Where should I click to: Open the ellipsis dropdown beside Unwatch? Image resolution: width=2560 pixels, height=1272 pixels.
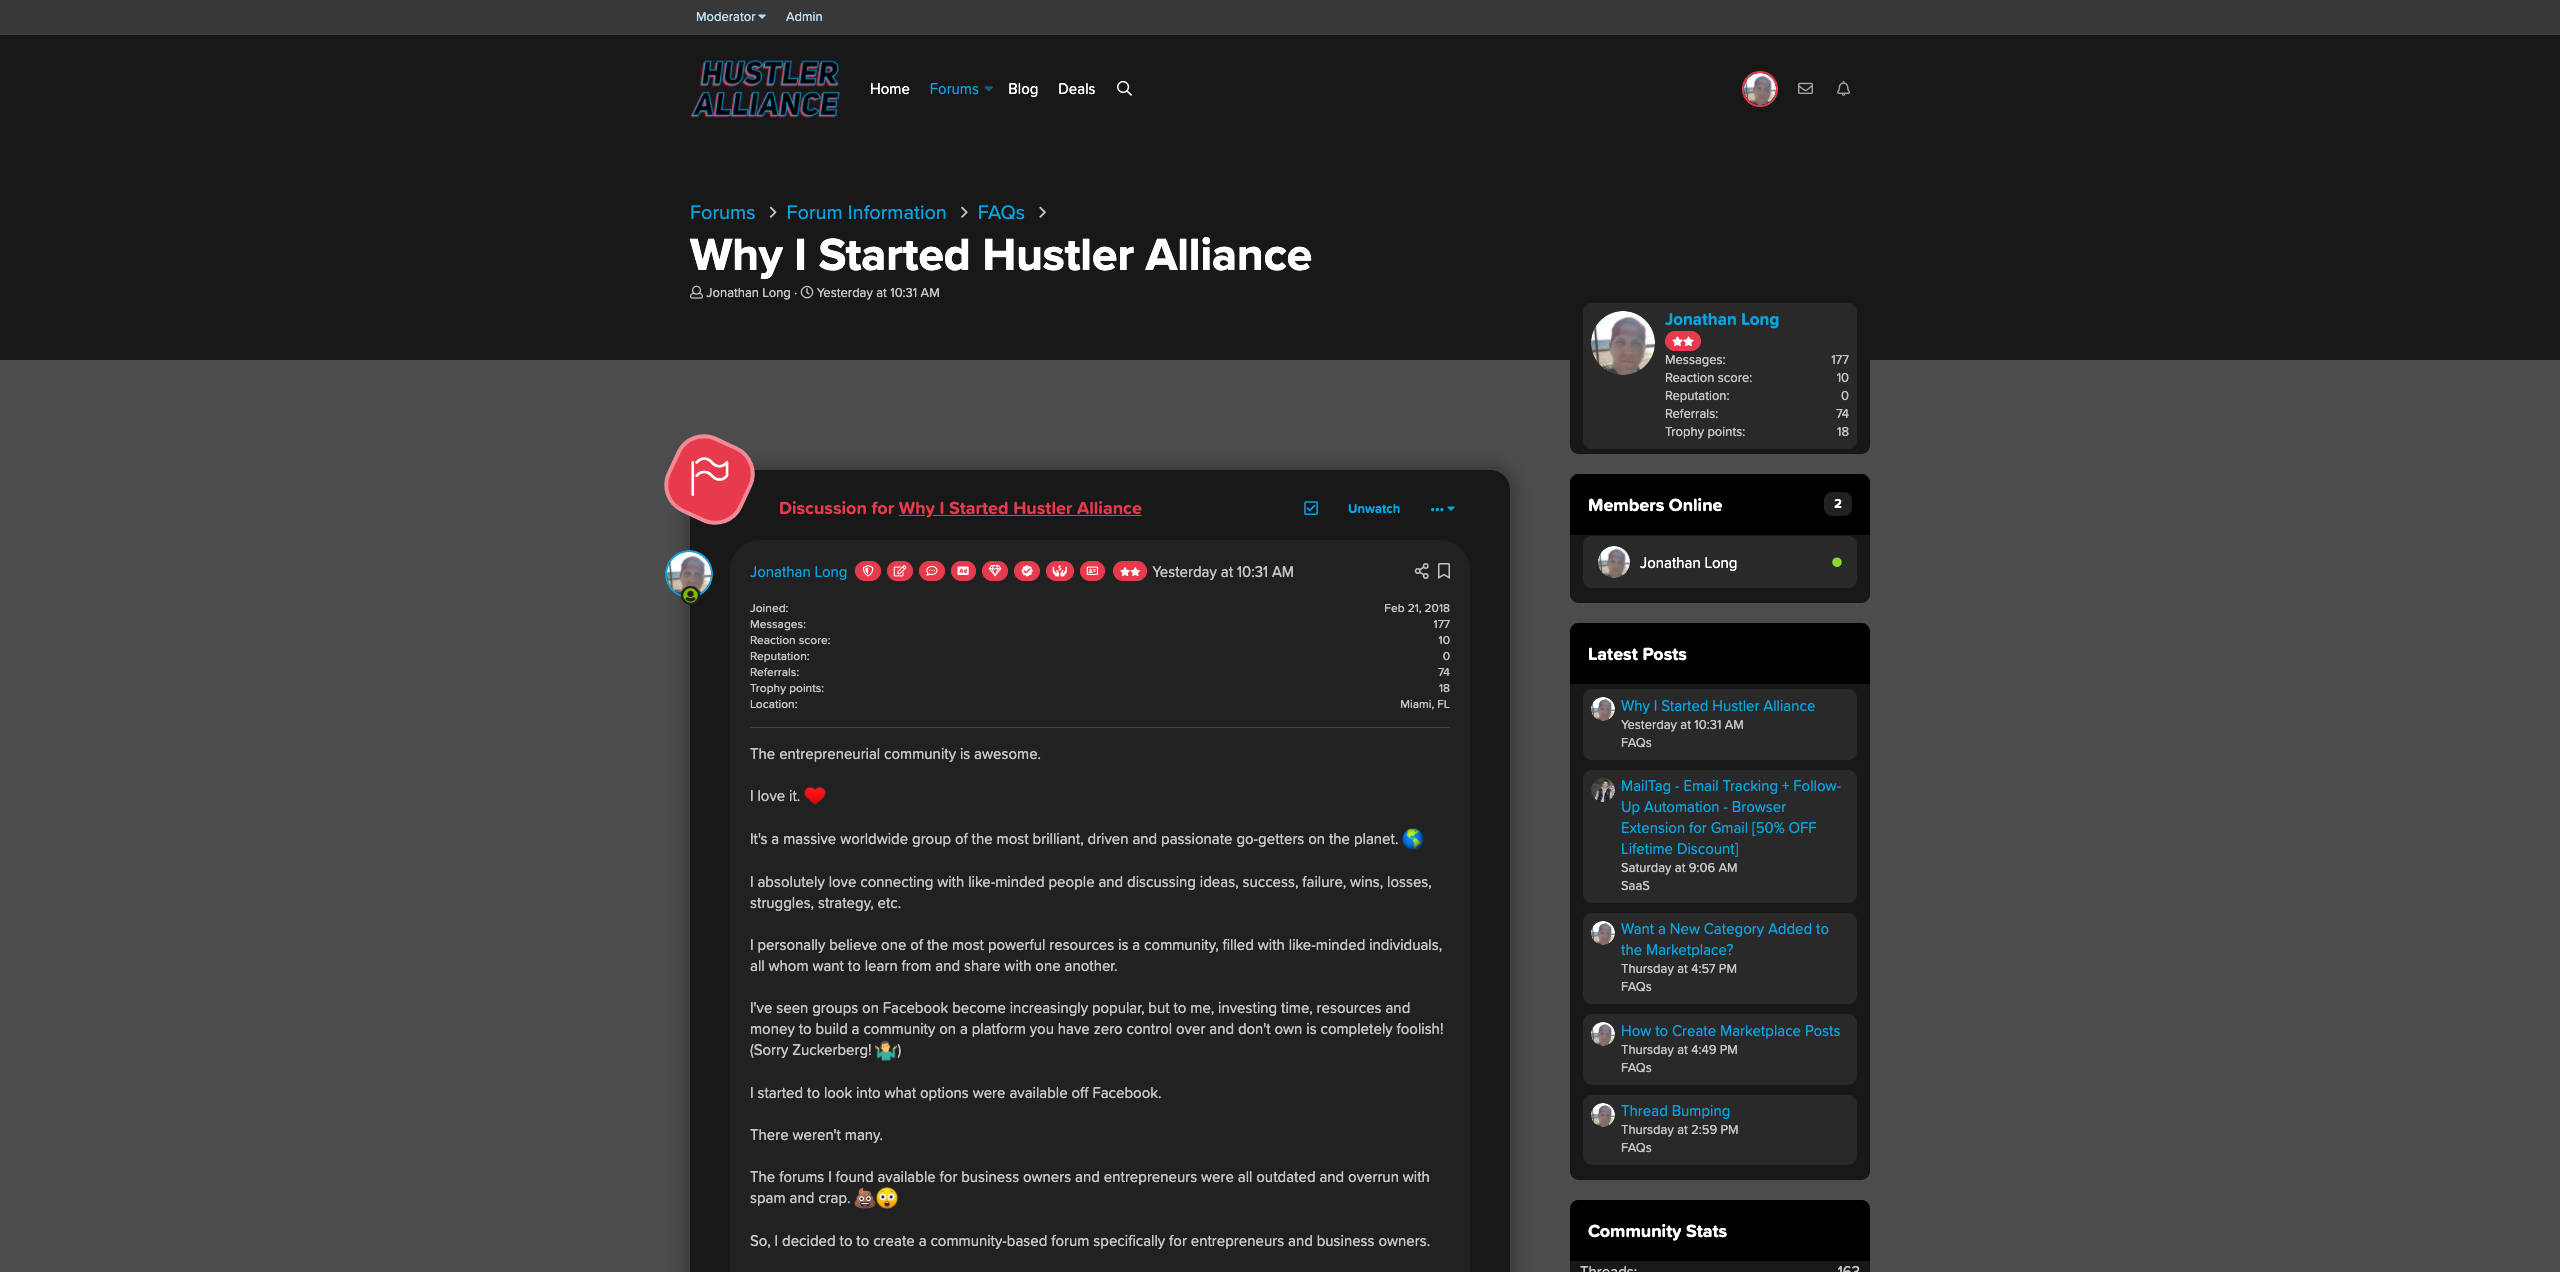1441,508
